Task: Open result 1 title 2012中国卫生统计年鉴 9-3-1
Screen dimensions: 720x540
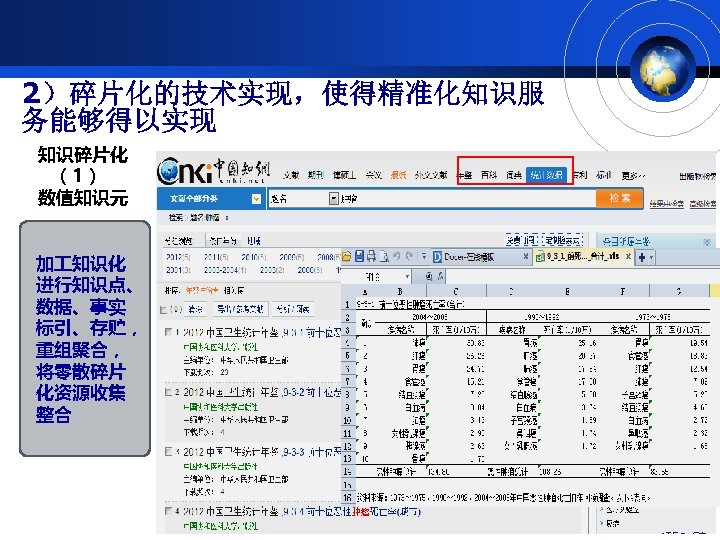Action: tap(262, 332)
